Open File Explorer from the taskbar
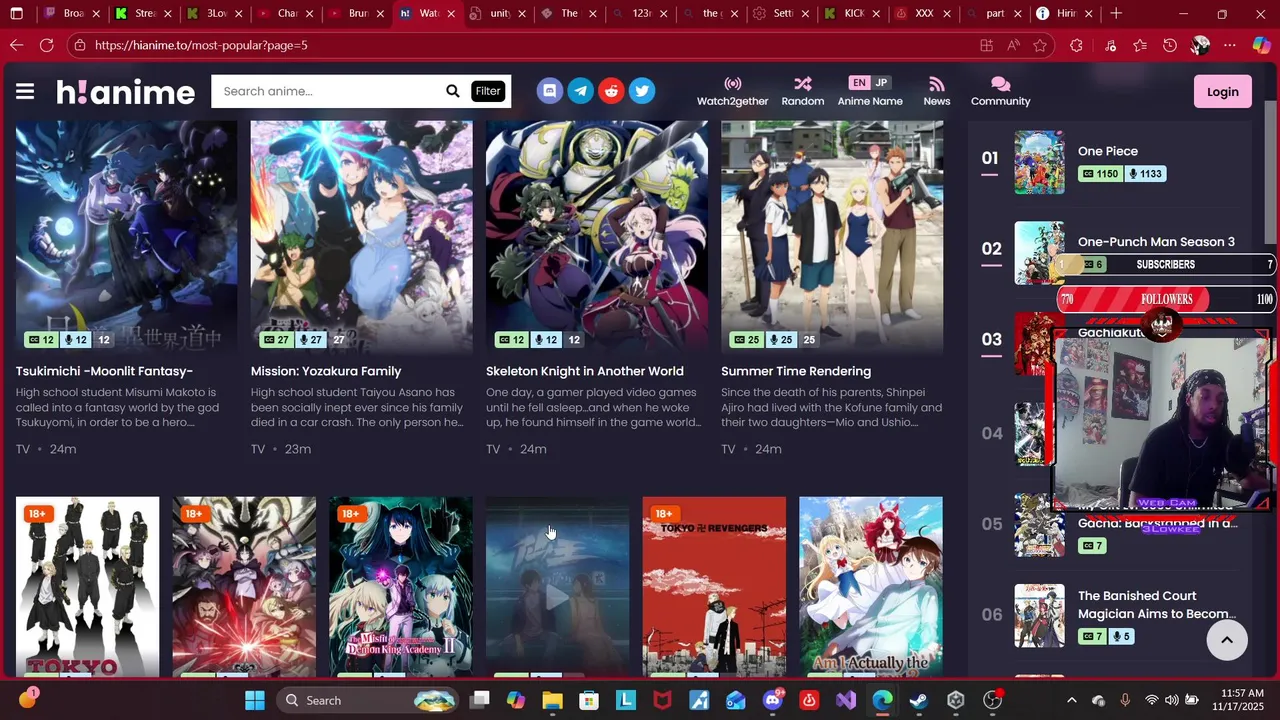 [x=552, y=700]
